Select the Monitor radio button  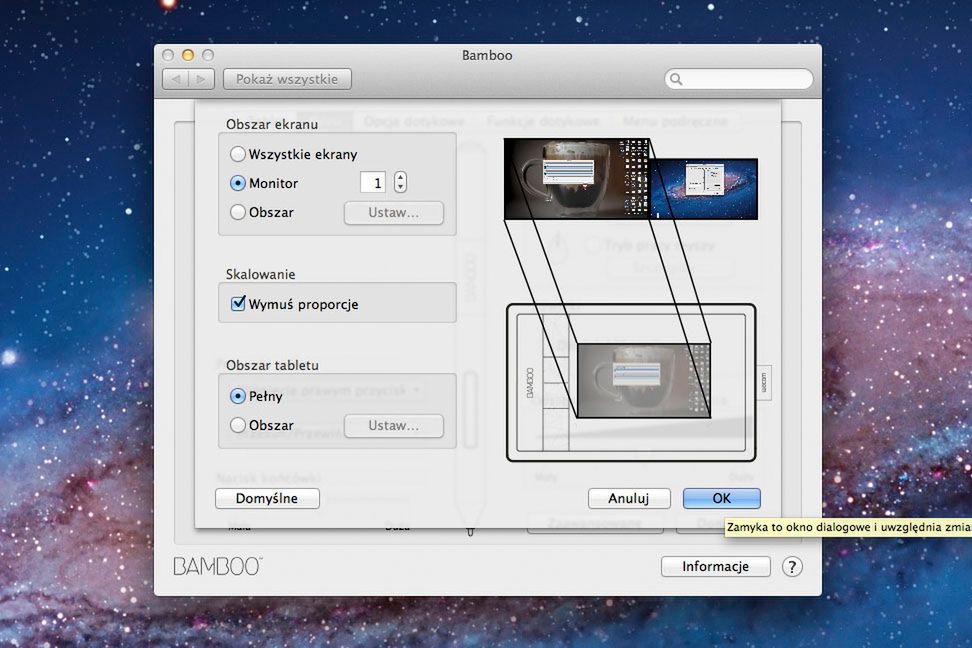click(237, 183)
